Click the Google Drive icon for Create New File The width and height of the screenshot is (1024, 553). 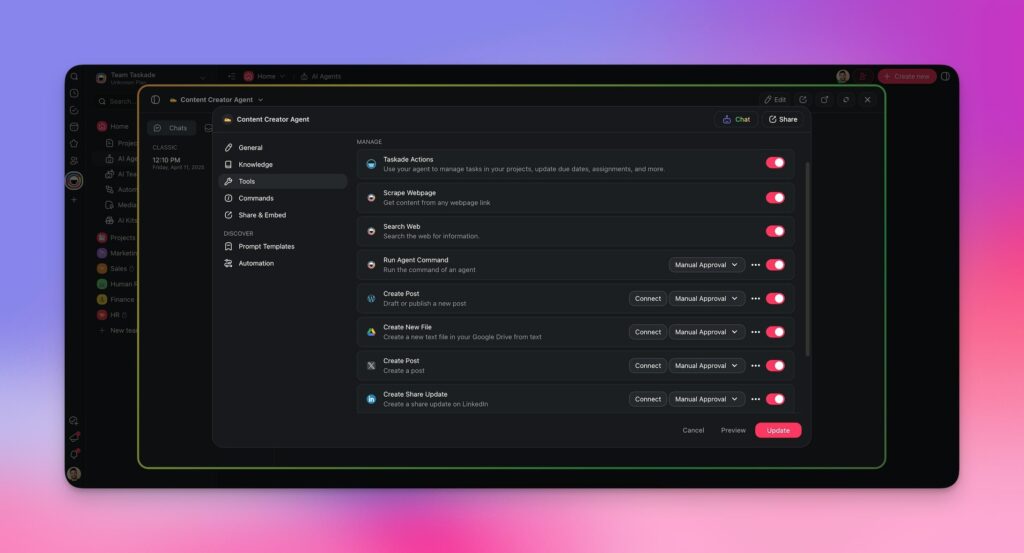(371, 332)
